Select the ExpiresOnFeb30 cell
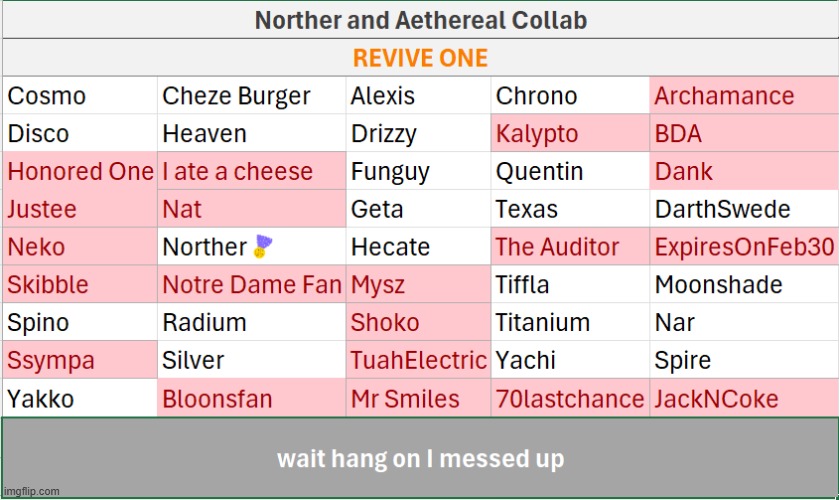Viewport: 839px width, 500px height. 744,247
